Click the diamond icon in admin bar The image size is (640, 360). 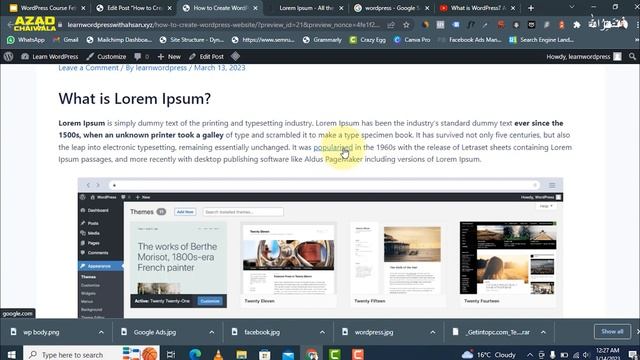tap(235, 56)
